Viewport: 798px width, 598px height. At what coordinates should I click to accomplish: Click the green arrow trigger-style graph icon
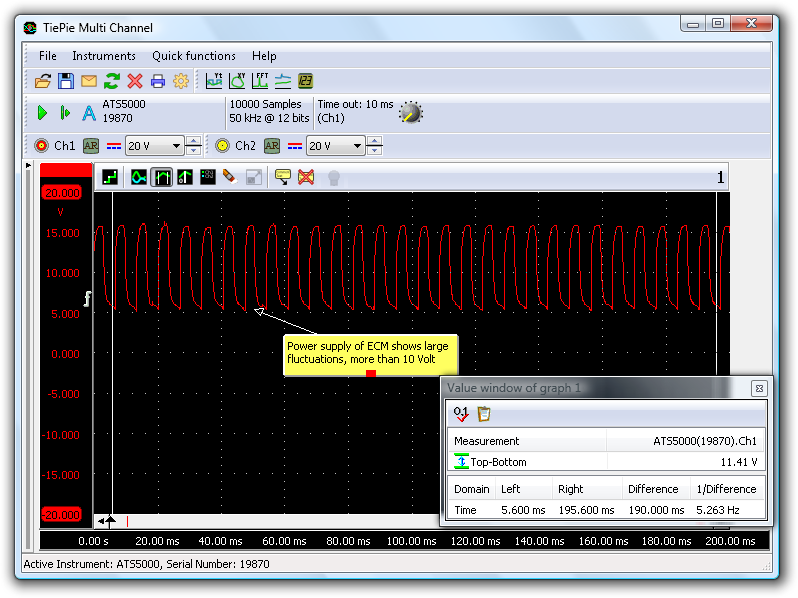click(185, 177)
